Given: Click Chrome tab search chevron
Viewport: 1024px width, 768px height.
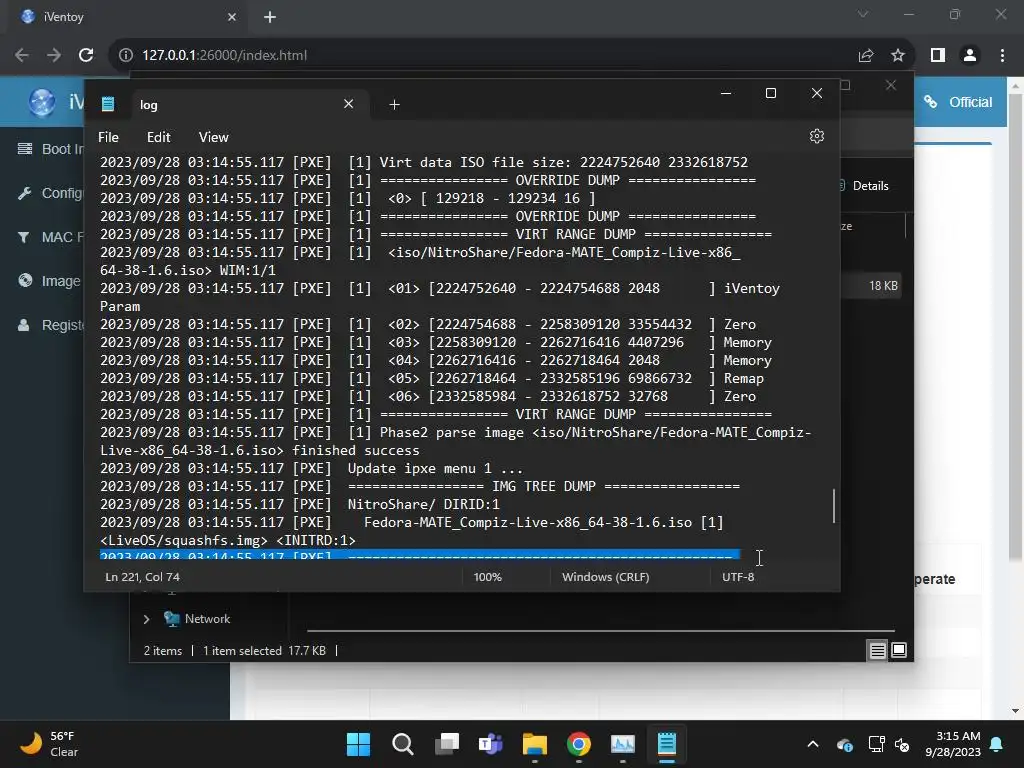Looking at the screenshot, I should click(863, 14).
